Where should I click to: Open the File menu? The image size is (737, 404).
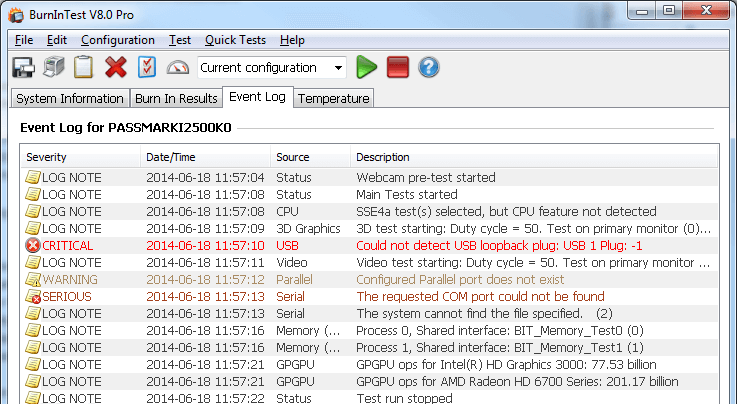pos(24,40)
